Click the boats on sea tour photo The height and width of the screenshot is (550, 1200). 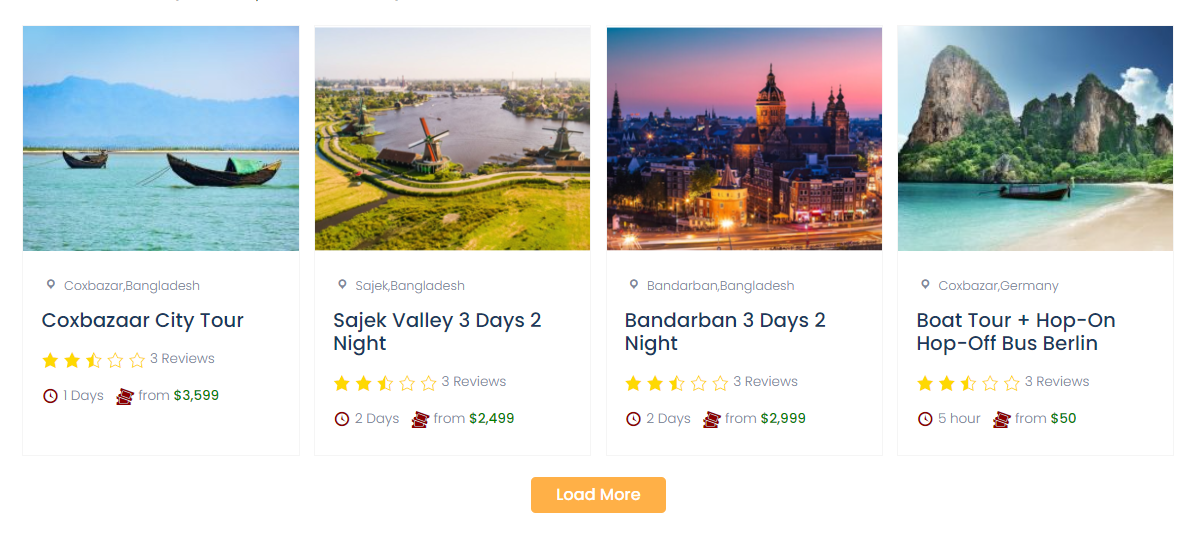pos(161,138)
